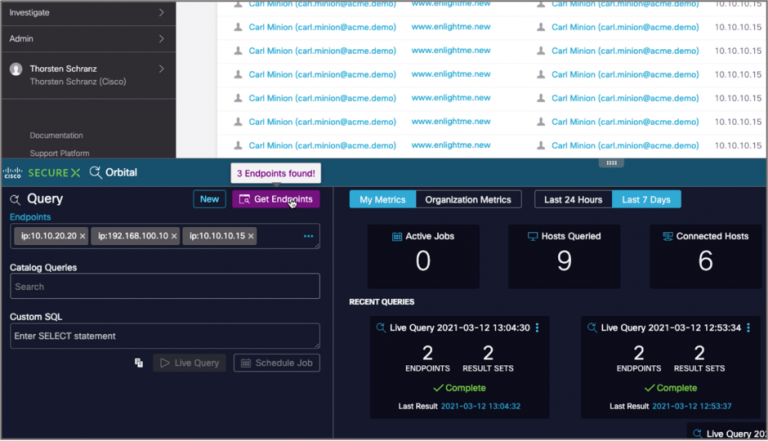Click the Hosts Queried monitor icon
The width and height of the screenshot is (768, 441).
[x=532, y=237]
